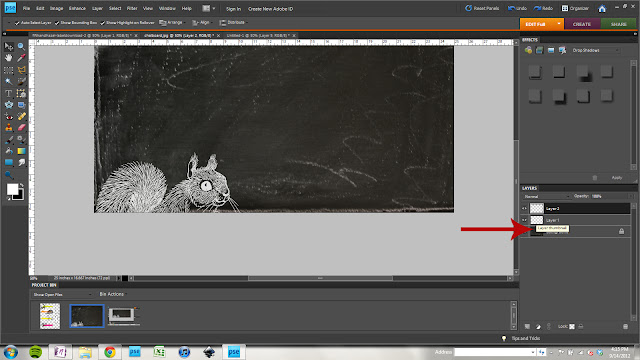Select the Rectangular Marquee tool
This screenshot has height=360, width=640.
9,70
